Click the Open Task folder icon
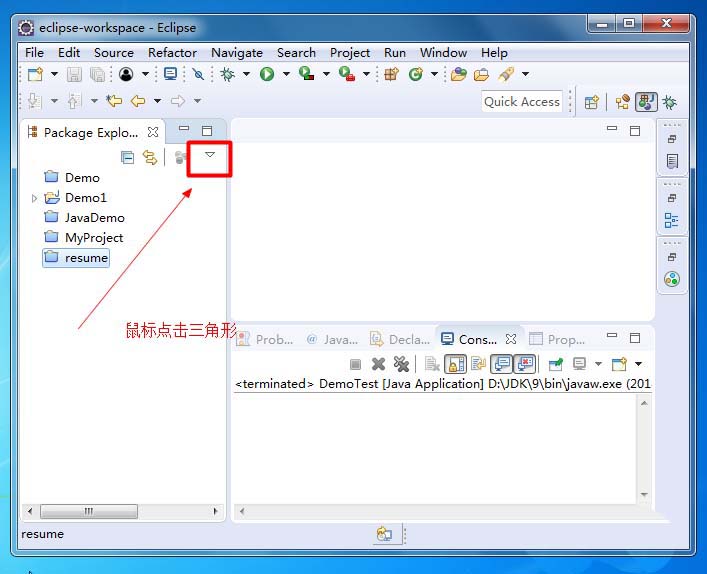 (x=482, y=74)
